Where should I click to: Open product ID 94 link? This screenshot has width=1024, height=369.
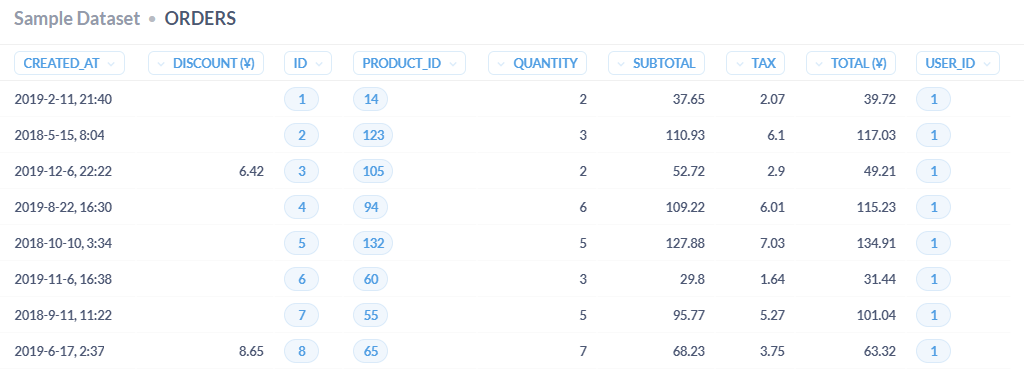click(x=370, y=207)
